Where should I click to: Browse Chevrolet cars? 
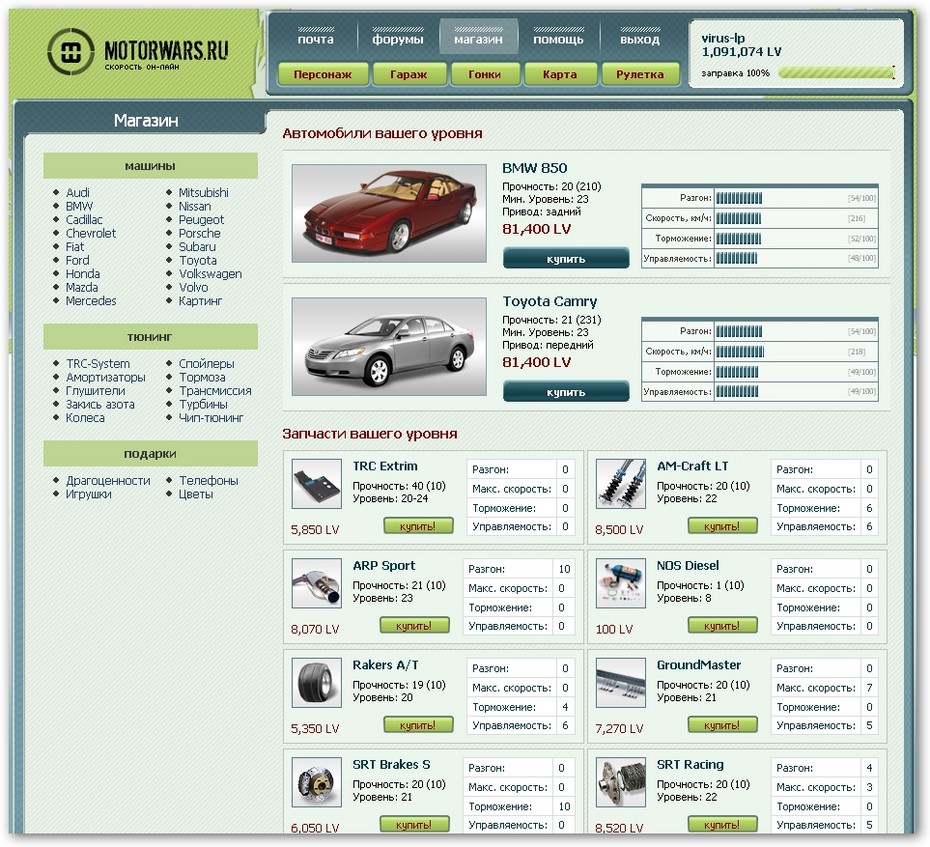point(91,234)
